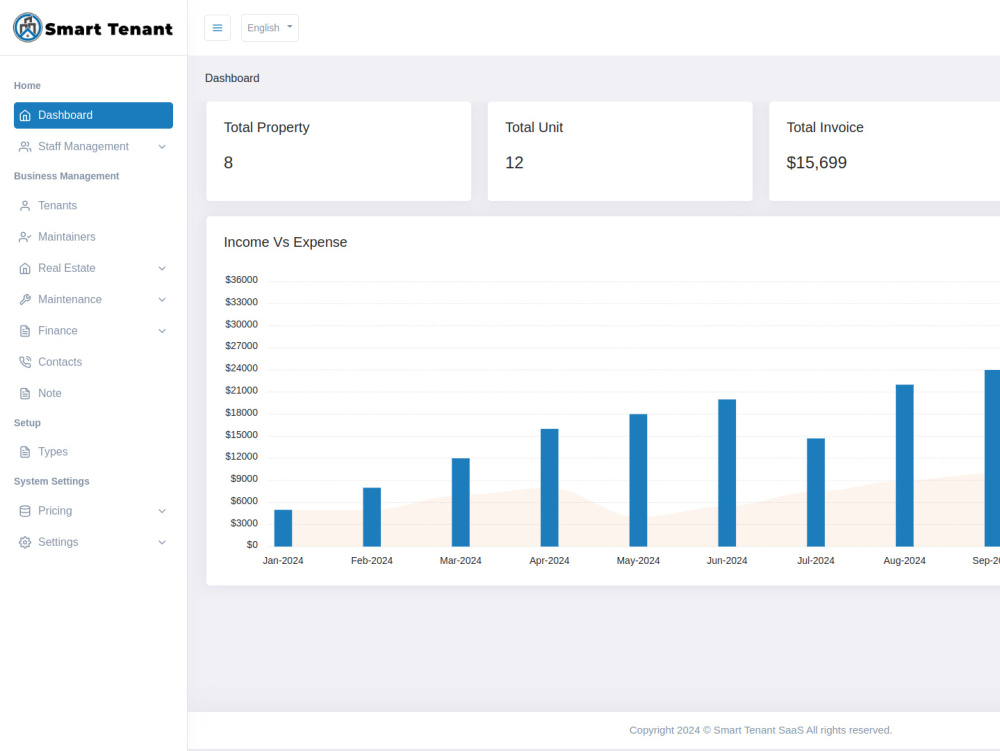
Task: Click the May-2024 income bar
Action: click(638, 480)
